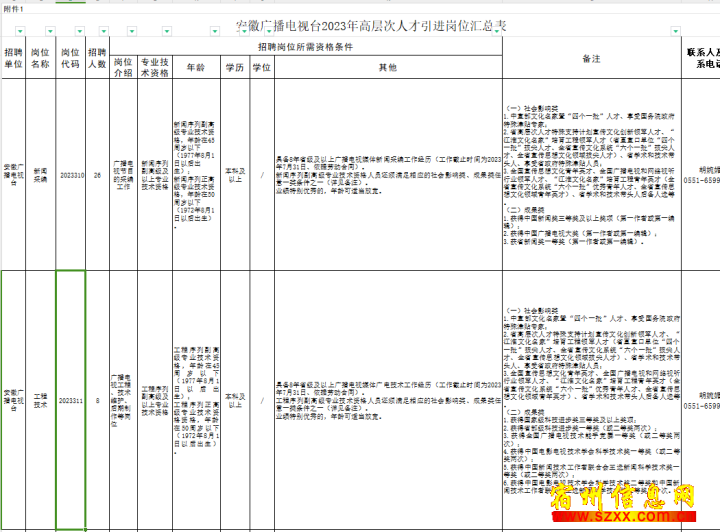This screenshot has height=532, width=720.
Task: Select 岗位介绍 cell in the 新闻采编 row
Action: [124, 174]
